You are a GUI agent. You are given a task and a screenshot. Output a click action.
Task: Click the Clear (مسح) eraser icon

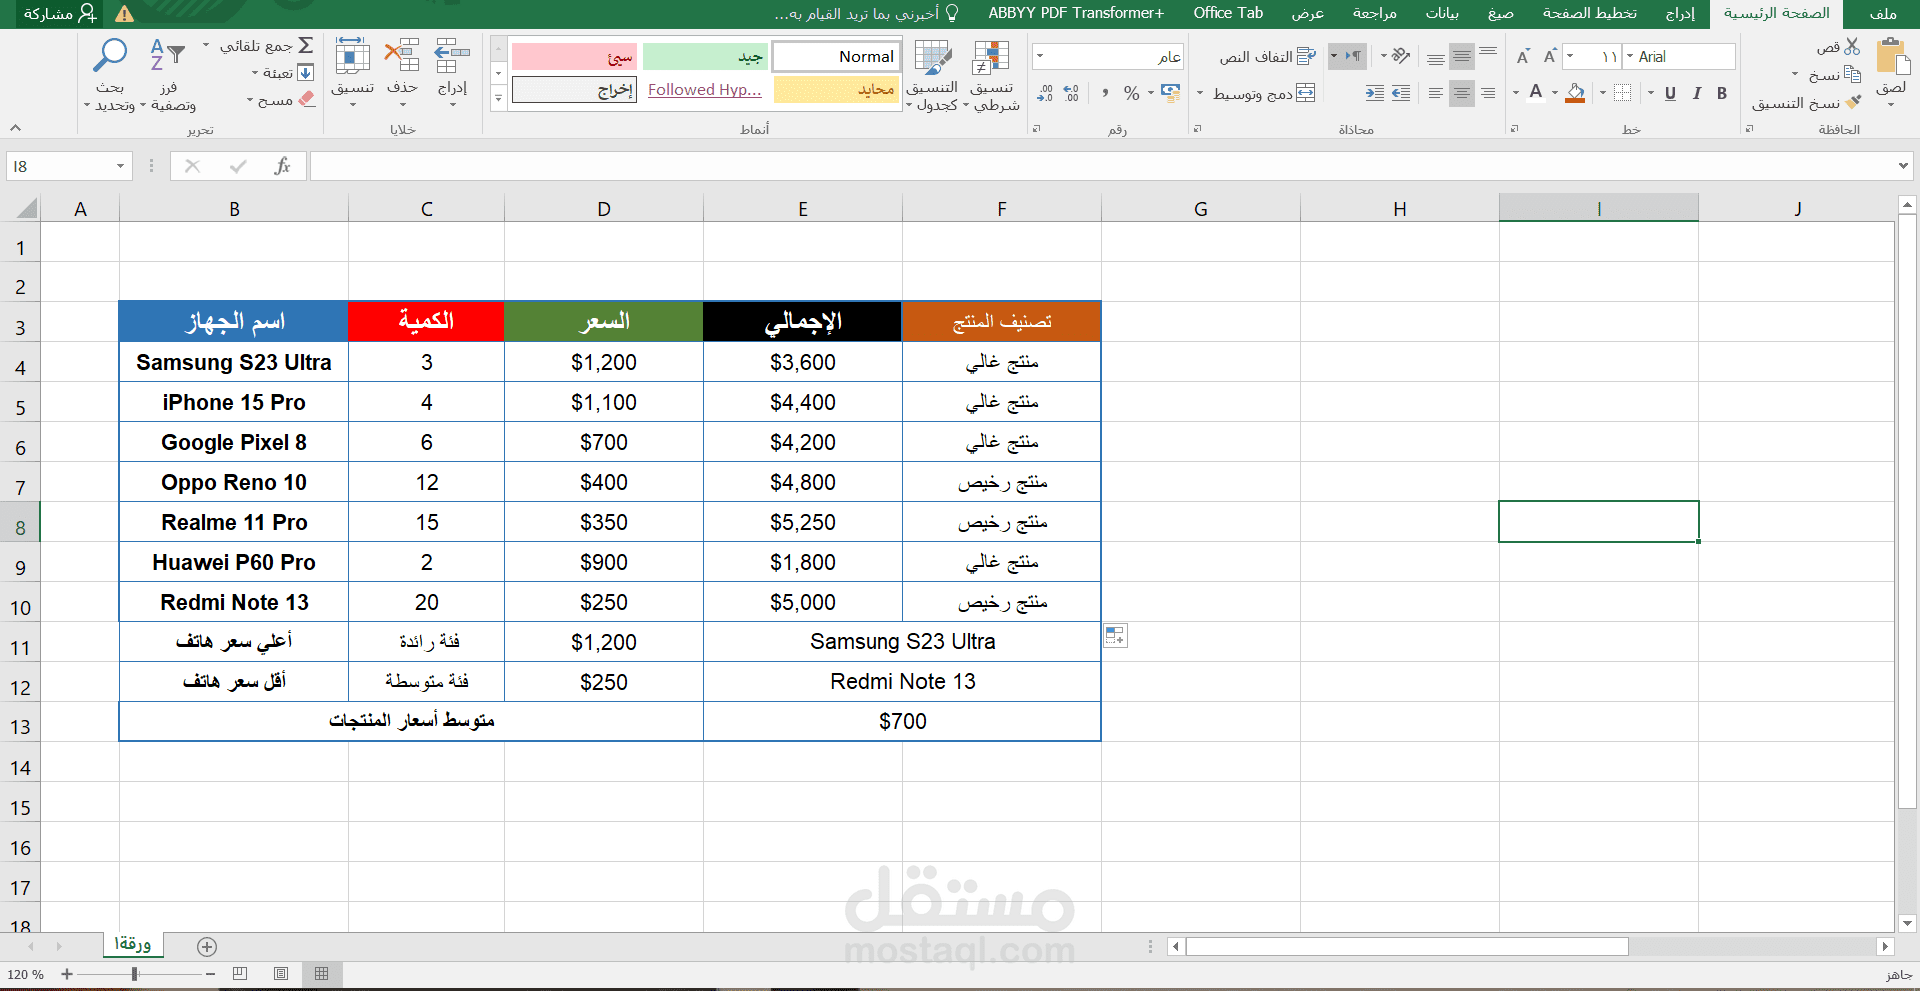[x=307, y=99]
